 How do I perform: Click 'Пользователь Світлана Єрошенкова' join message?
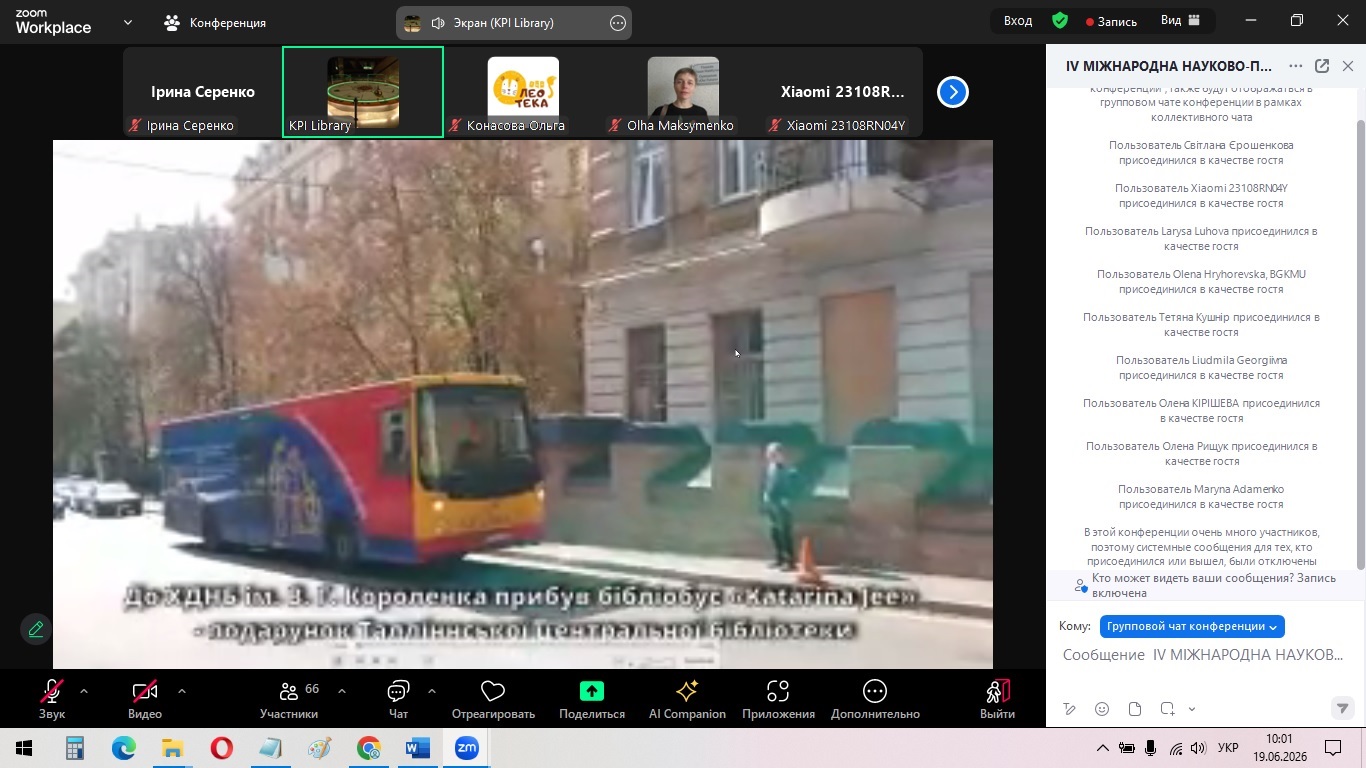point(1201,153)
